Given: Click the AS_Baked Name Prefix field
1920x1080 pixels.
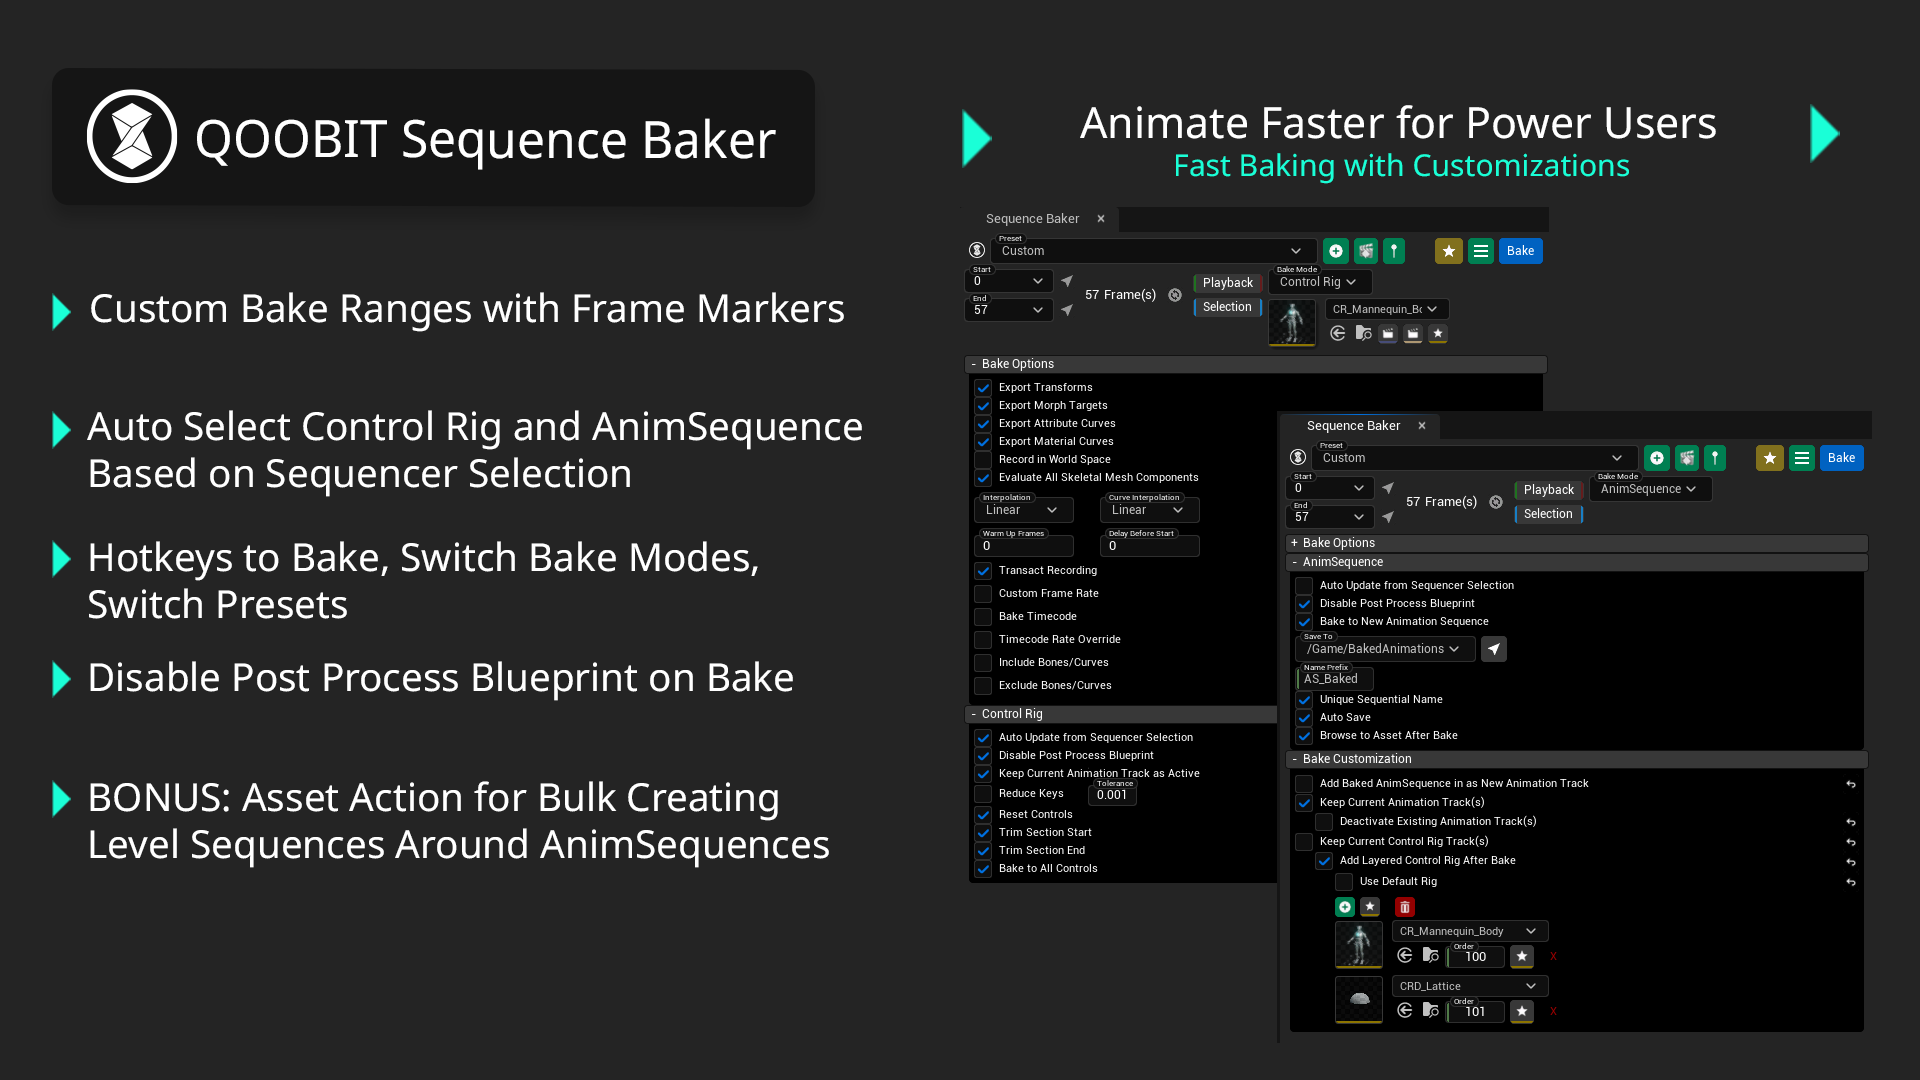Looking at the screenshot, I should pyautogui.click(x=1335, y=679).
